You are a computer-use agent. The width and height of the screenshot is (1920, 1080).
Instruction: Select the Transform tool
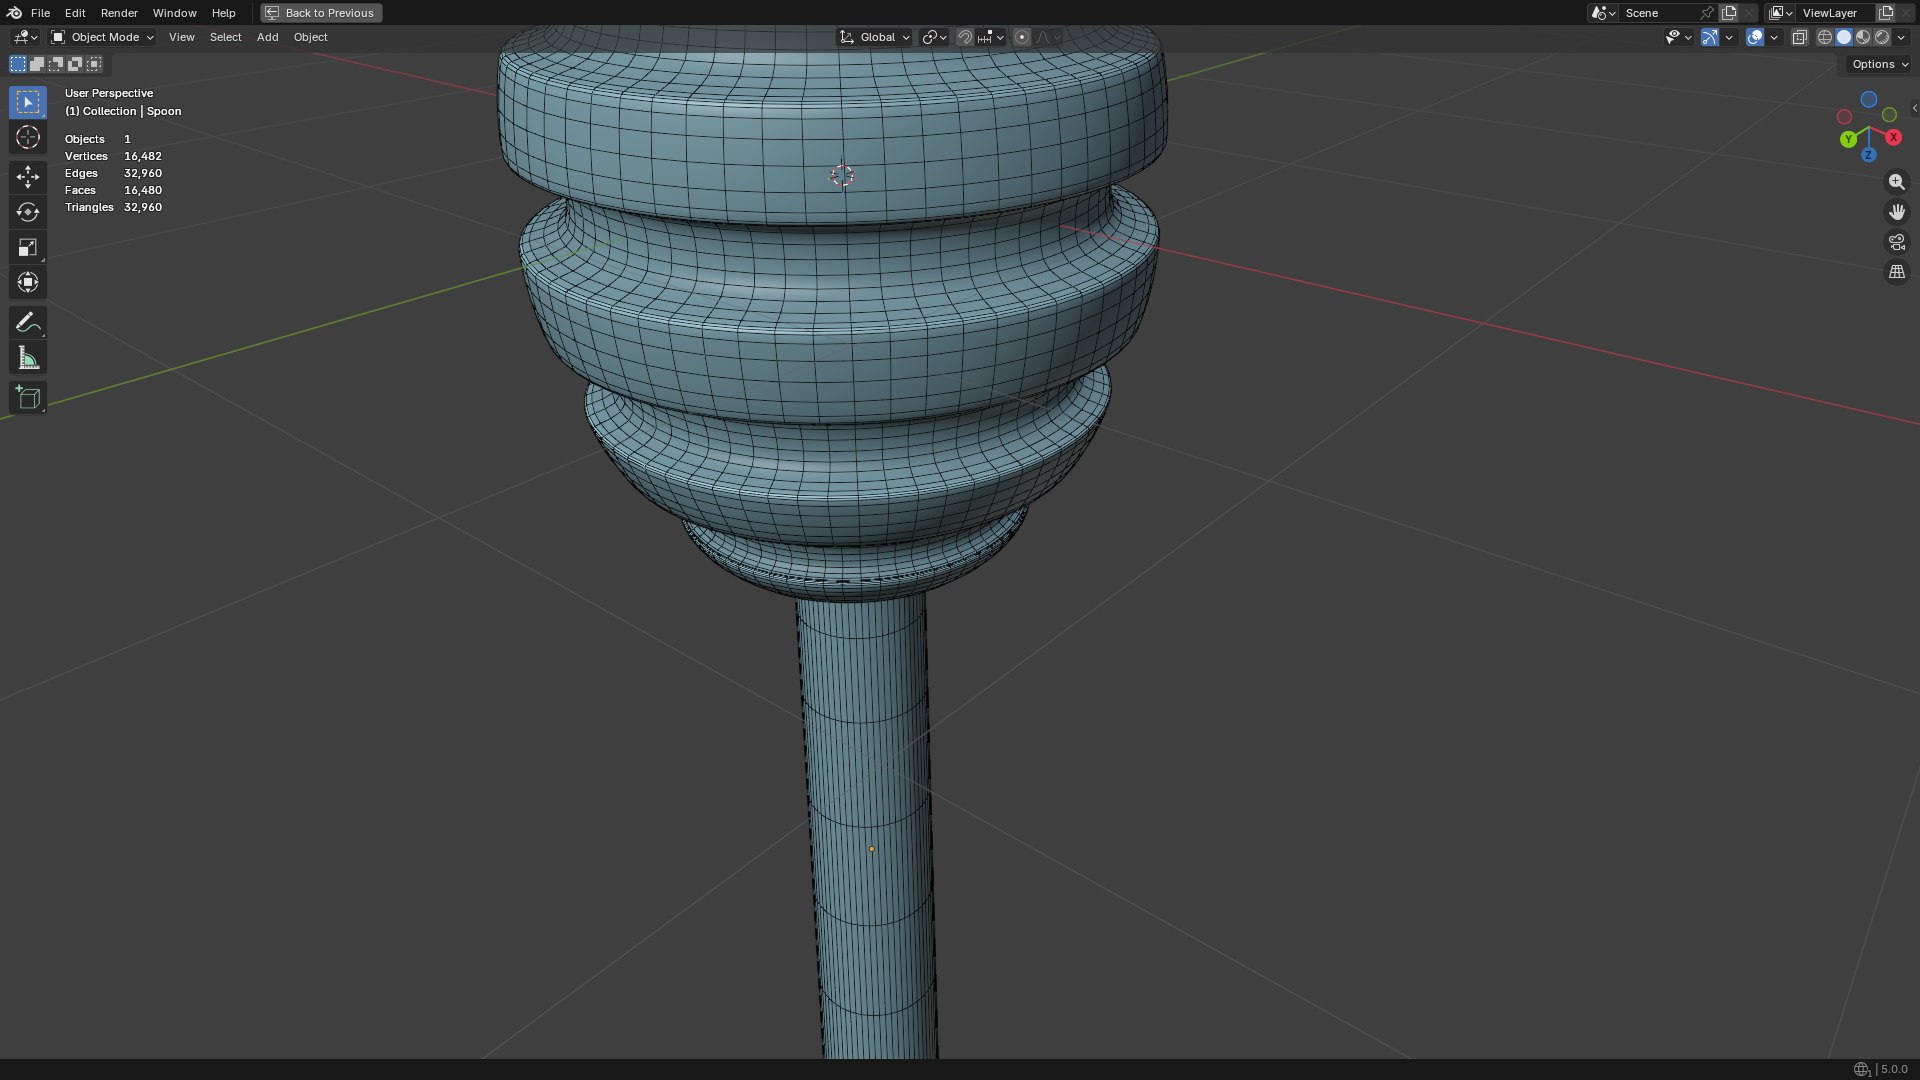click(28, 282)
